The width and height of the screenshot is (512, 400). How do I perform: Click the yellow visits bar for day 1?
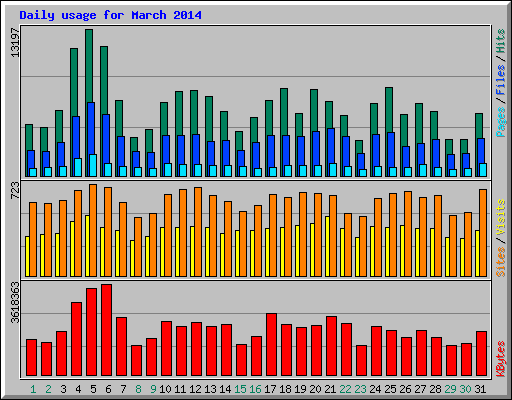tap(27, 256)
